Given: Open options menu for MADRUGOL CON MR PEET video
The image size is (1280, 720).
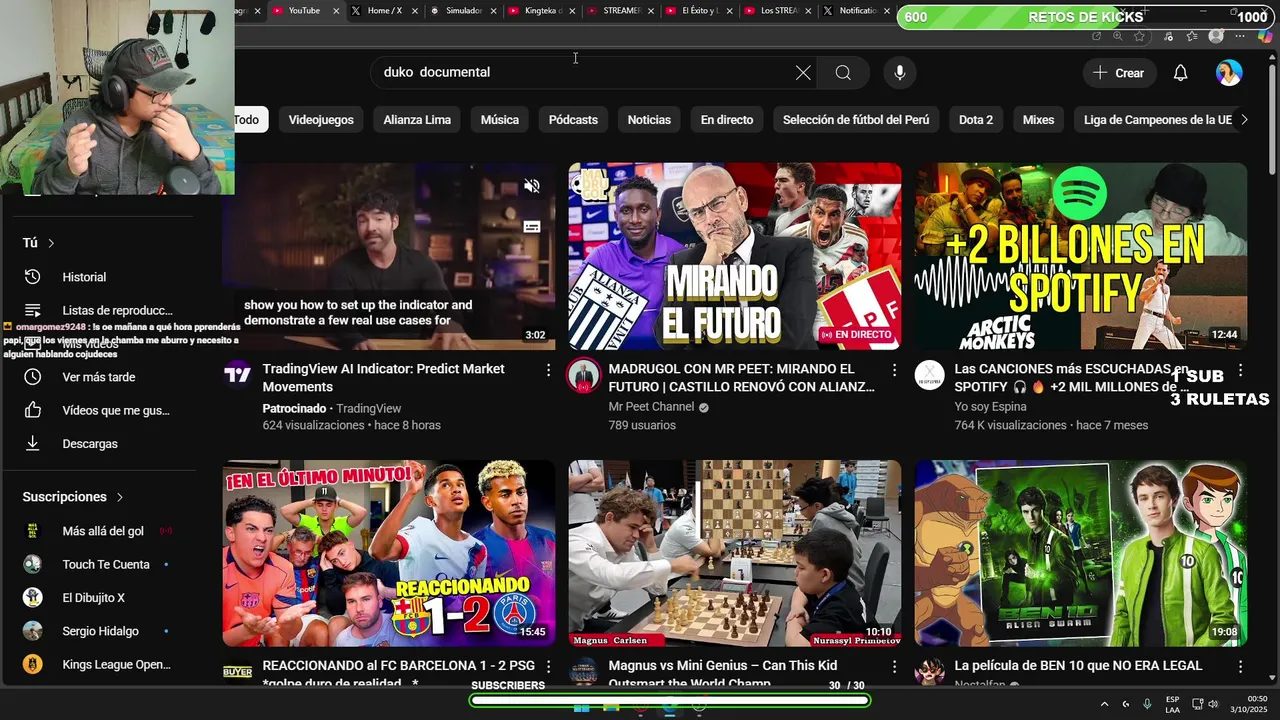Looking at the screenshot, I should click(x=894, y=370).
